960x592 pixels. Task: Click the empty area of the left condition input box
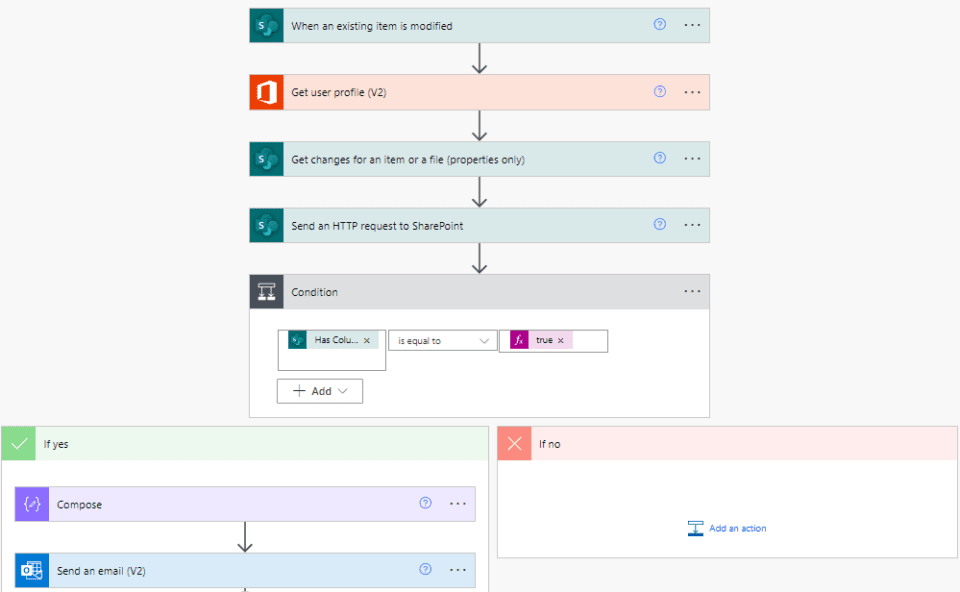point(332,359)
